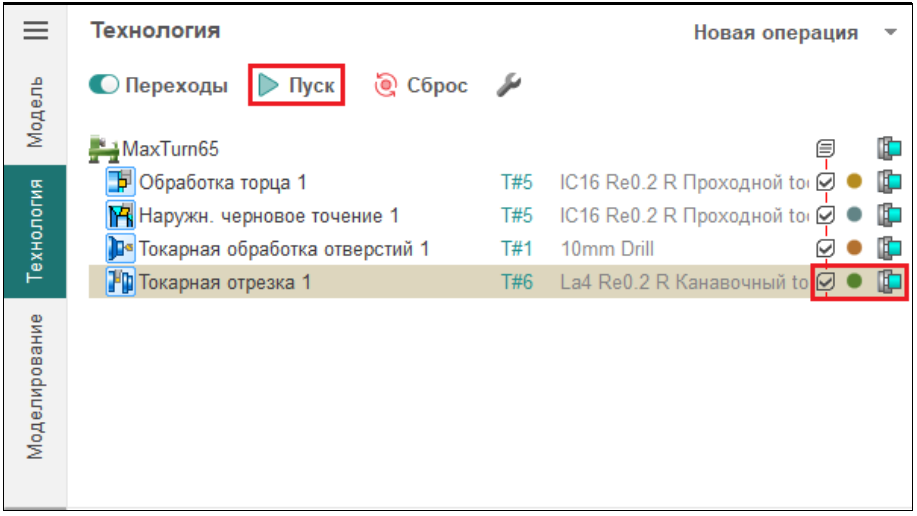
Task: Uncheck the Токарная отрезка 1 checkbox
Action: 826,282
